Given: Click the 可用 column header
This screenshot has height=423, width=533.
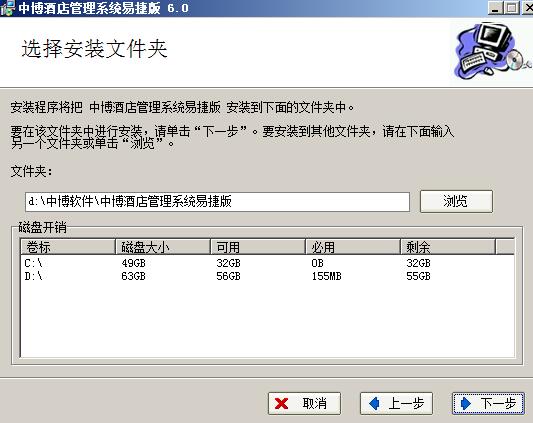Looking at the screenshot, I should [x=257, y=247].
